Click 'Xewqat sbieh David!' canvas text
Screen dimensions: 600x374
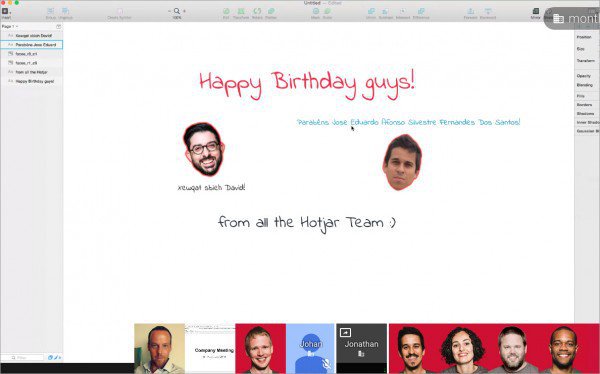point(212,188)
